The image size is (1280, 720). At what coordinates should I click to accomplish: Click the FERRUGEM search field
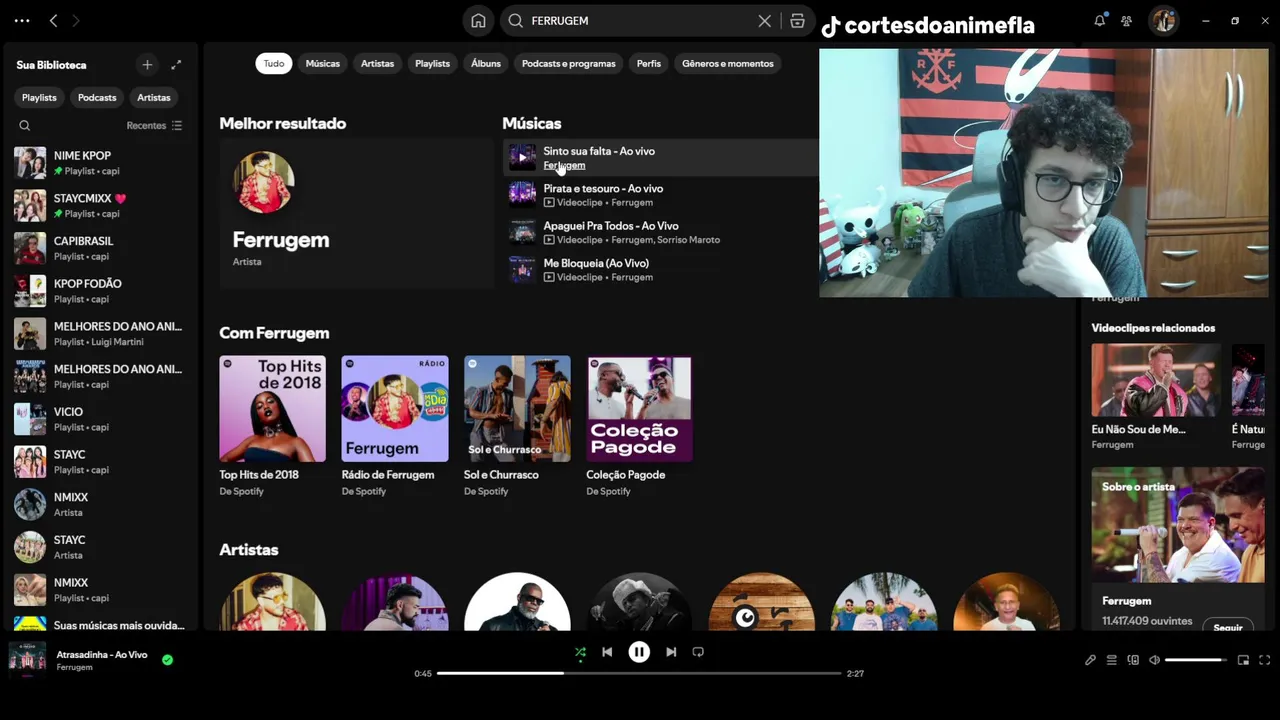(x=640, y=21)
